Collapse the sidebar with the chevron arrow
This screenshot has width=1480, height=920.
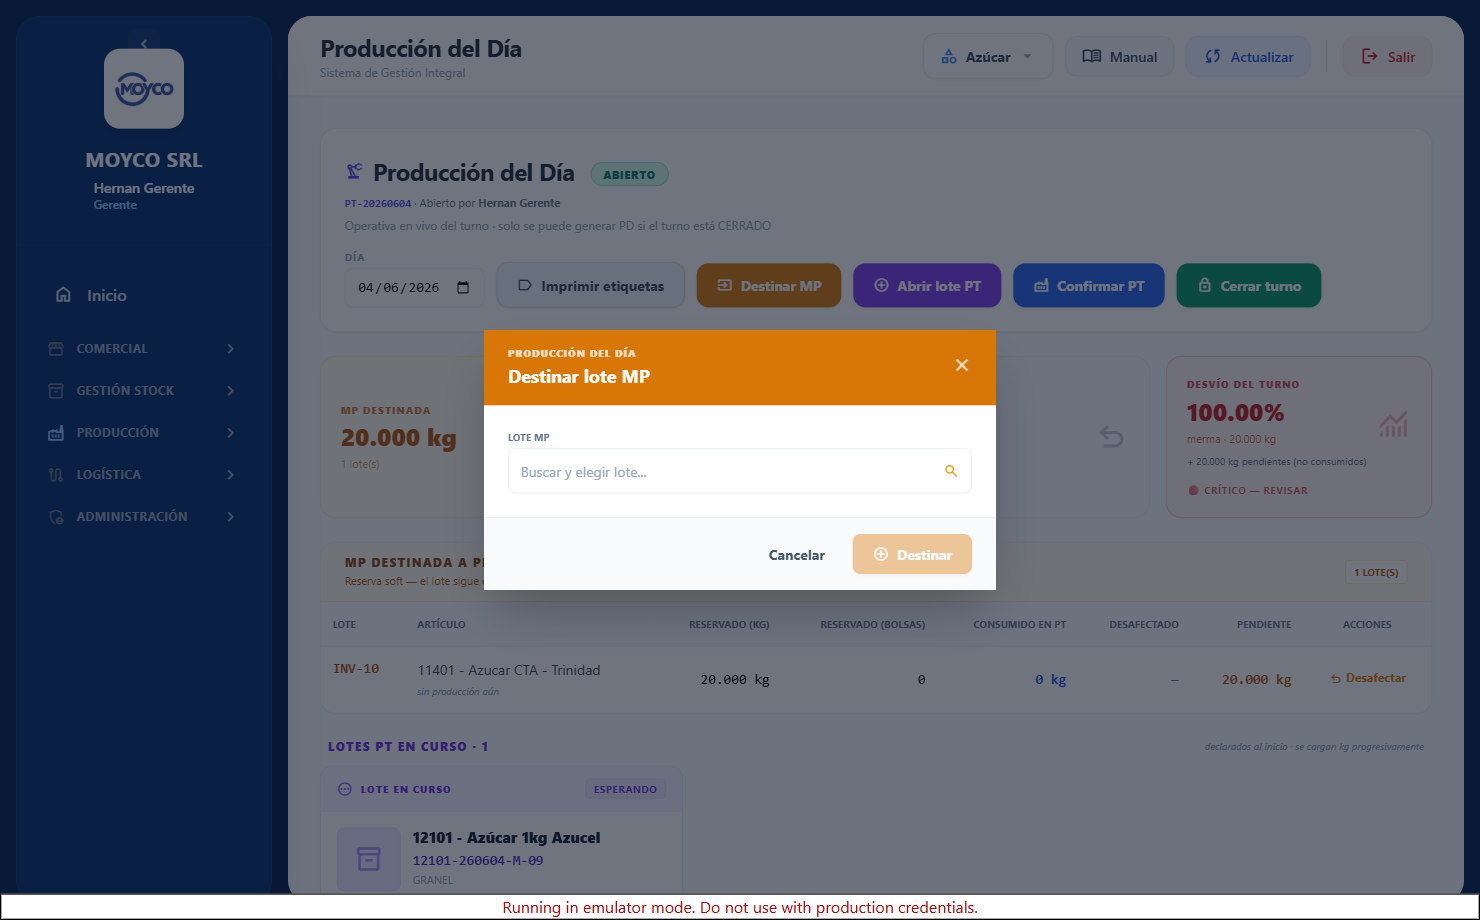pyautogui.click(x=144, y=43)
